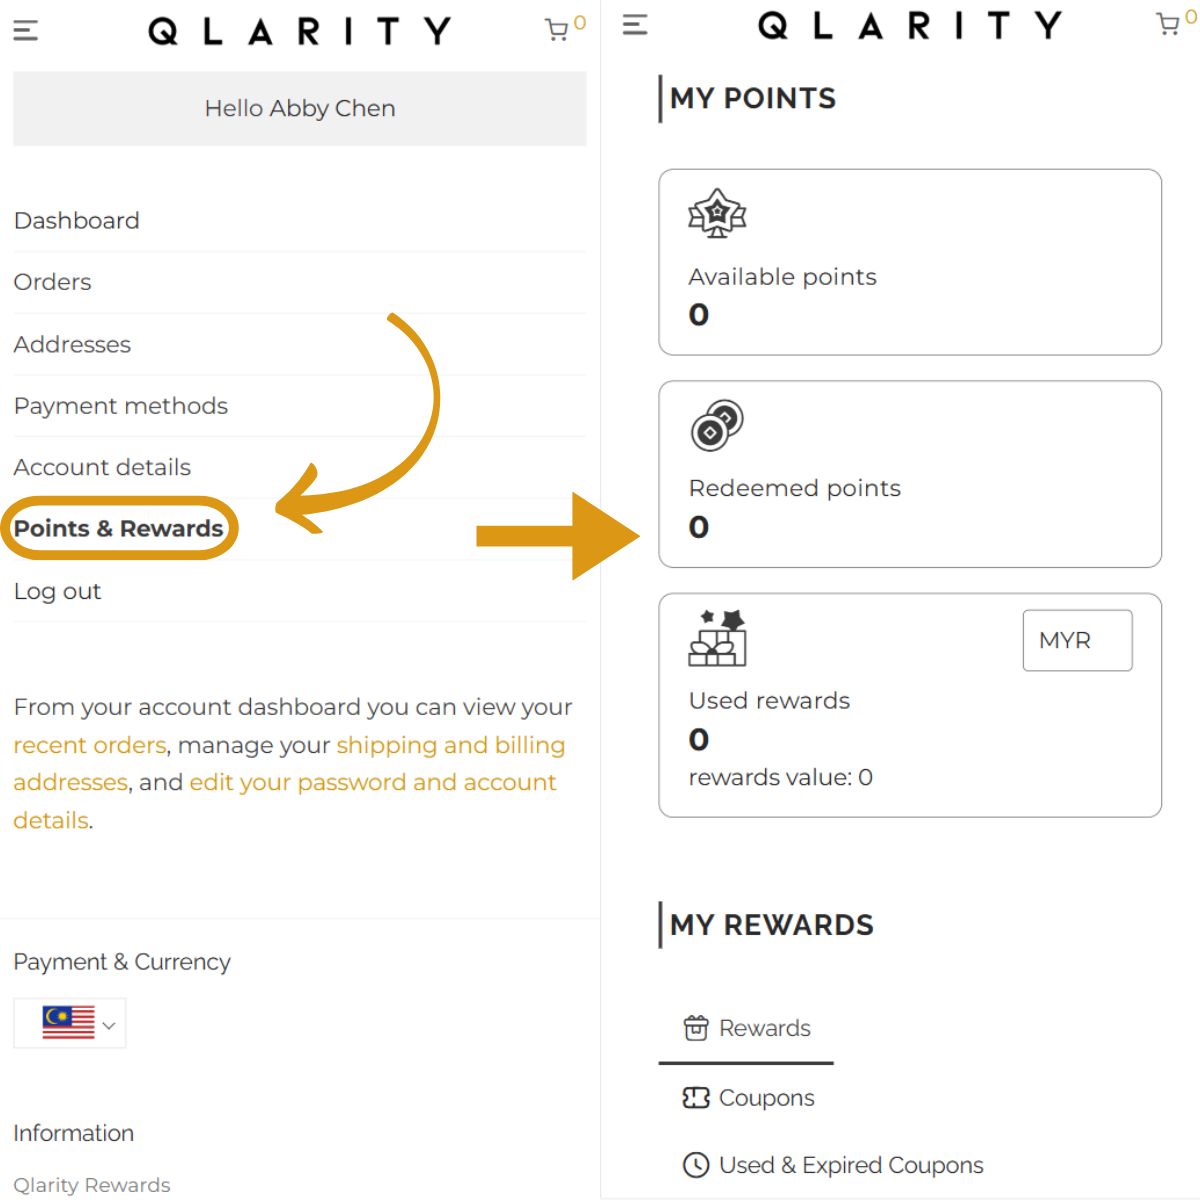Image resolution: width=1200 pixels, height=1200 pixels.
Task: Open the hamburger menu on right screen
Action: [x=635, y=25]
